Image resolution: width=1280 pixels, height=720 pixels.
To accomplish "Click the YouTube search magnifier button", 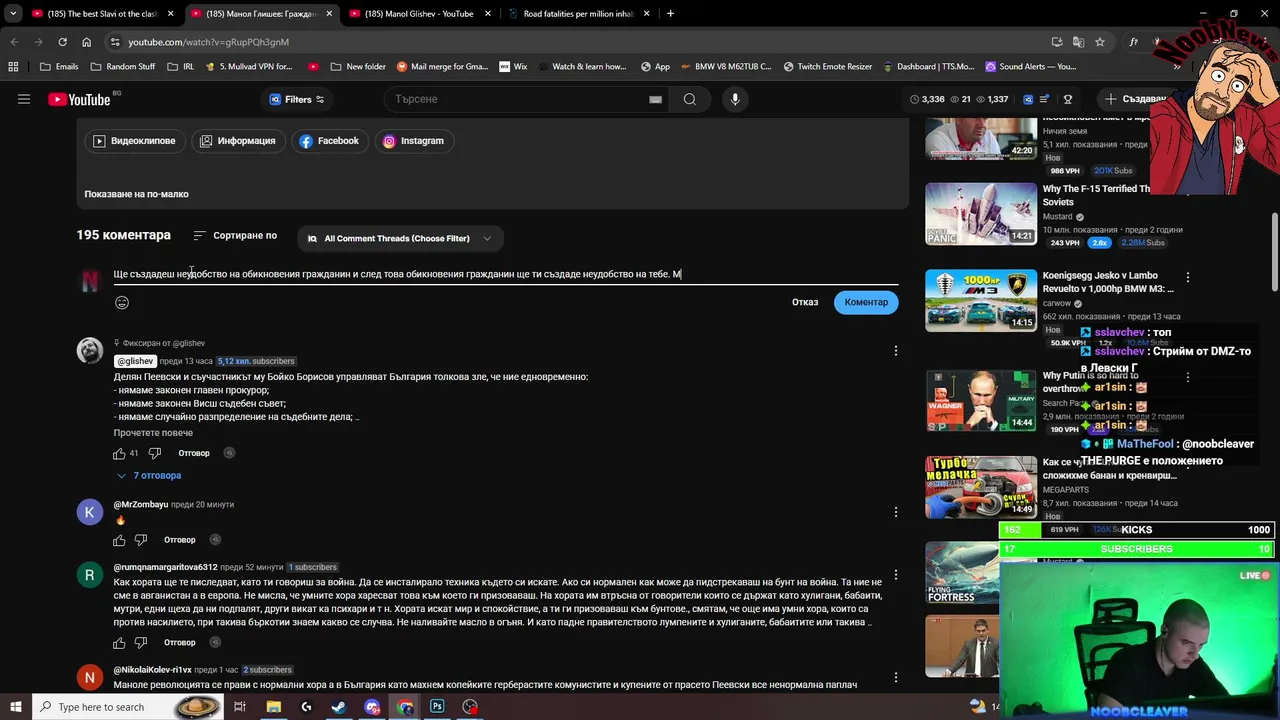I will (x=689, y=99).
